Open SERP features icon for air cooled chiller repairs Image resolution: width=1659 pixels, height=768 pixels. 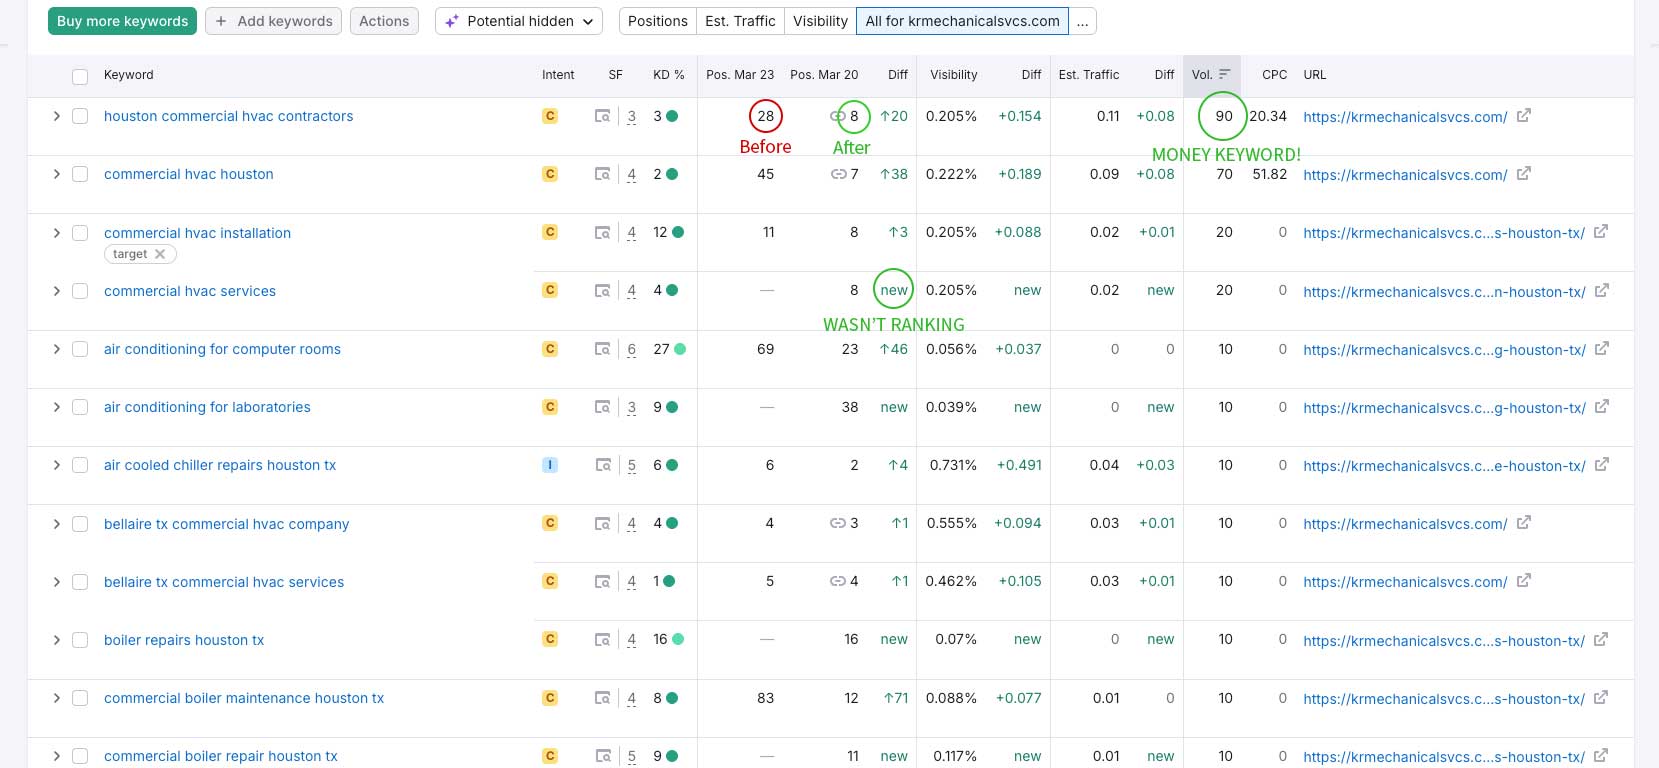pos(602,465)
